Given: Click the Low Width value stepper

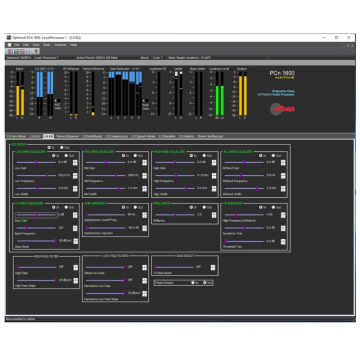Looking at the screenshot, I should click(75, 189).
